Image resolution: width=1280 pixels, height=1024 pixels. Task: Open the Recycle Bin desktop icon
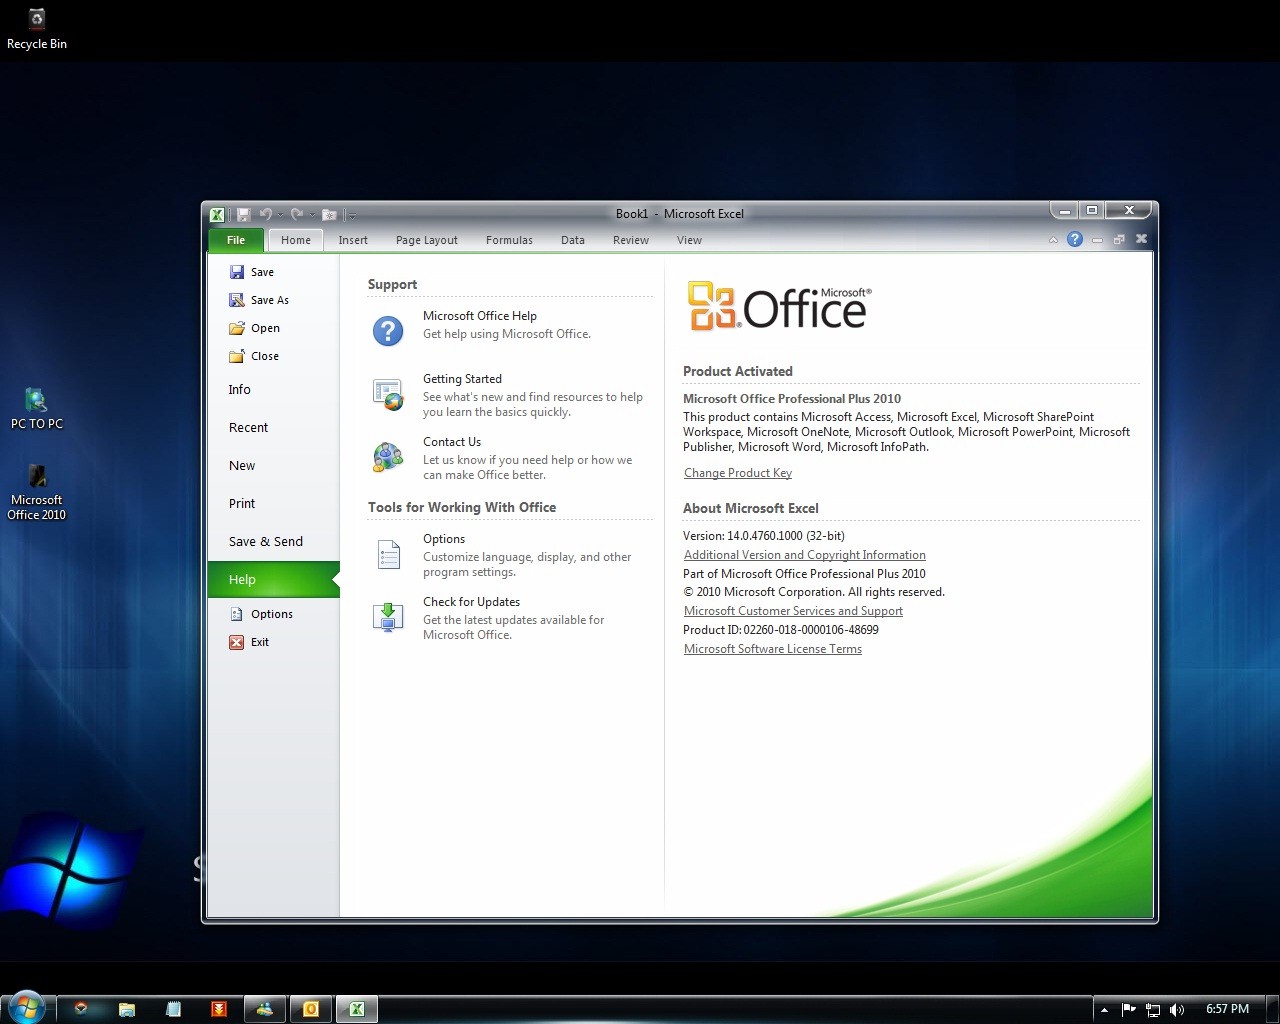tap(37, 30)
